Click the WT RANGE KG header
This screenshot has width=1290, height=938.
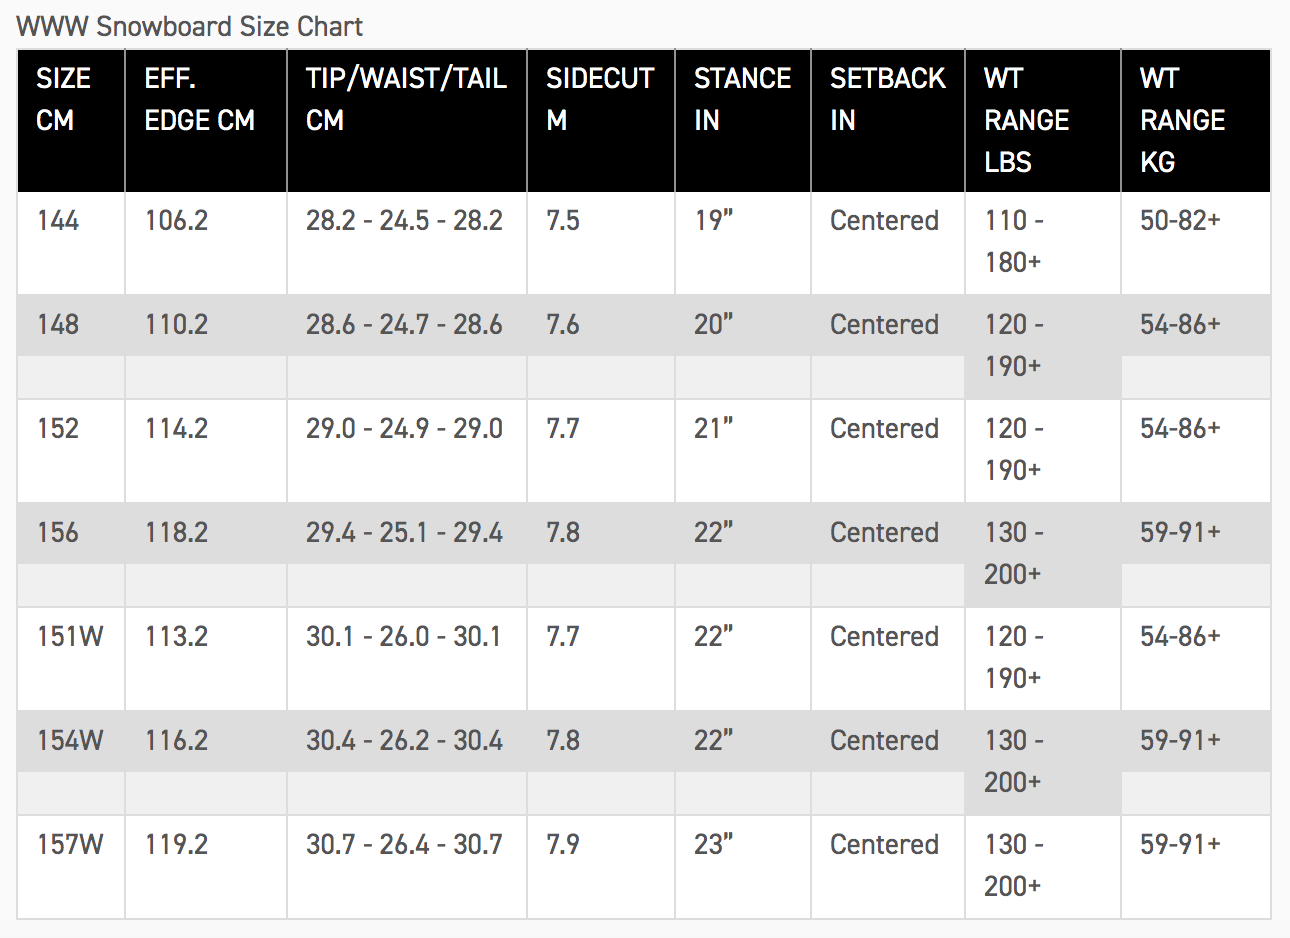pyautogui.click(x=1182, y=120)
